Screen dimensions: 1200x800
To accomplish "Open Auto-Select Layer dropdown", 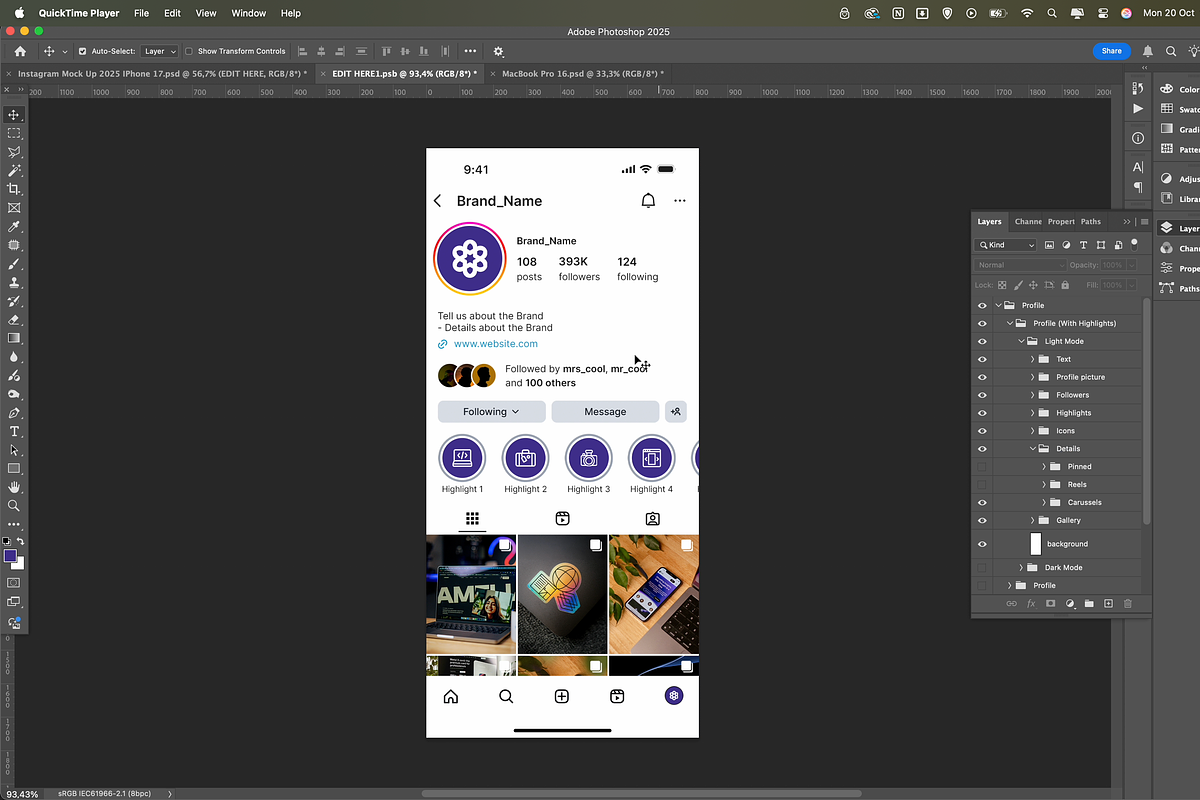I will click(159, 51).
